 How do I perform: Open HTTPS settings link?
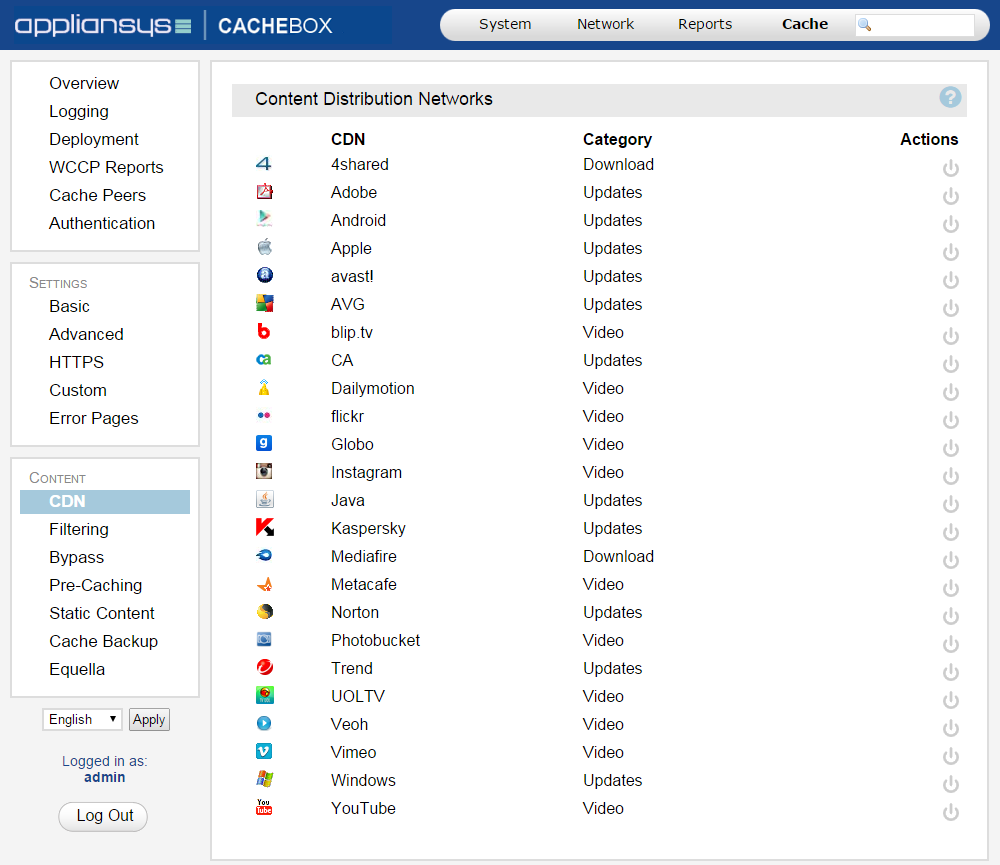[x=77, y=362]
